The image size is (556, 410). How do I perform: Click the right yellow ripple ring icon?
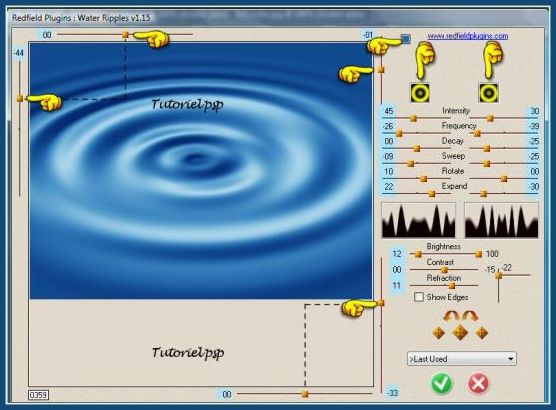[489, 93]
